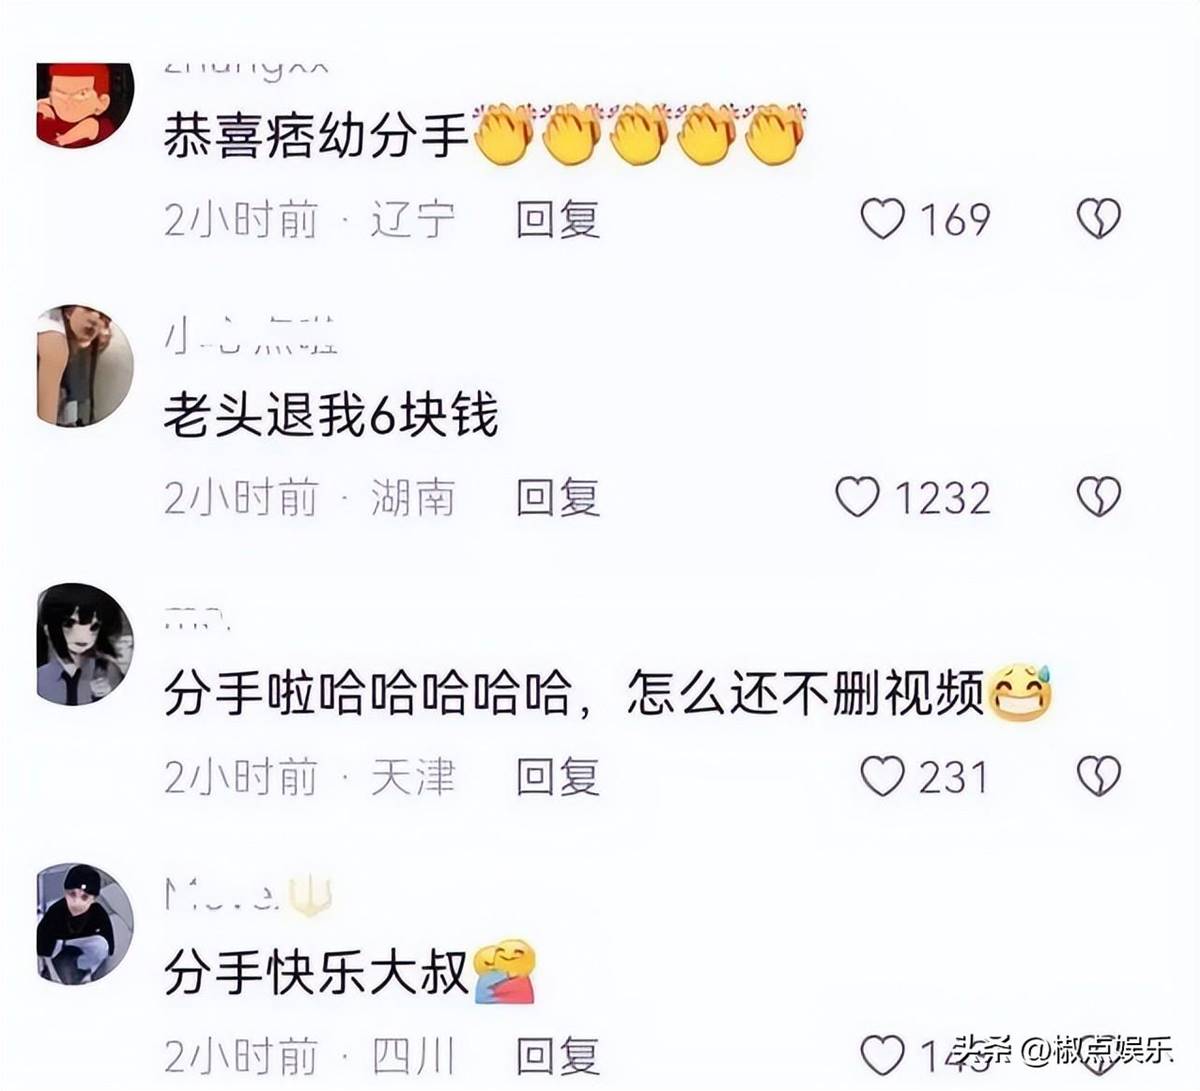Dislike the 恭喜痞幼分手 comment
Image resolution: width=1200 pixels, height=1091 pixels.
(x=1098, y=219)
